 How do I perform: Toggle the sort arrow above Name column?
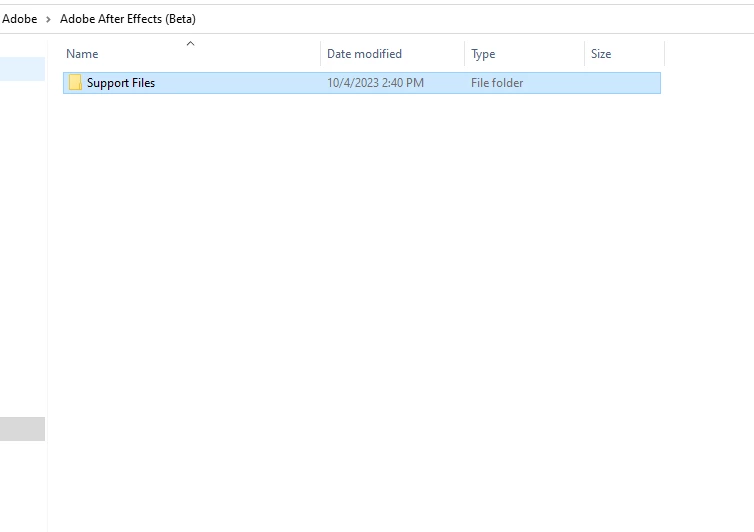pyautogui.click(x=190, y=44)
